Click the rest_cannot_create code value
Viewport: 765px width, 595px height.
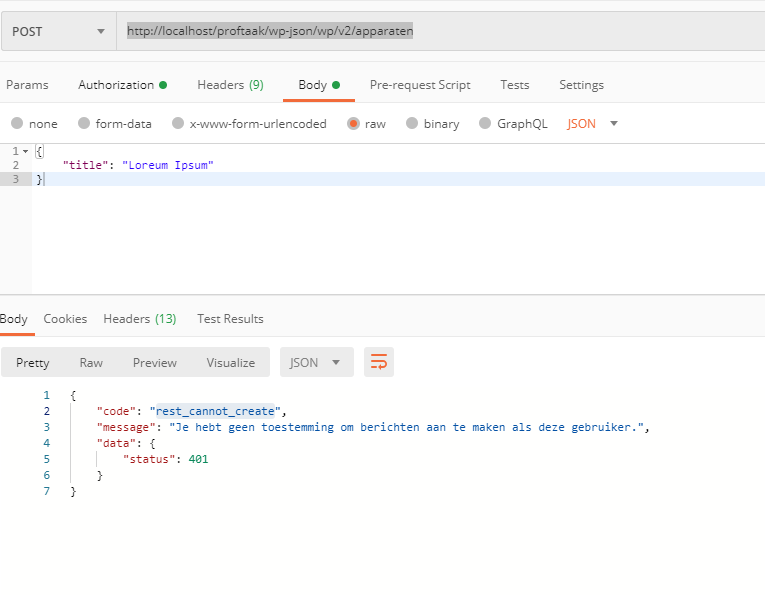tap(215, 411)
